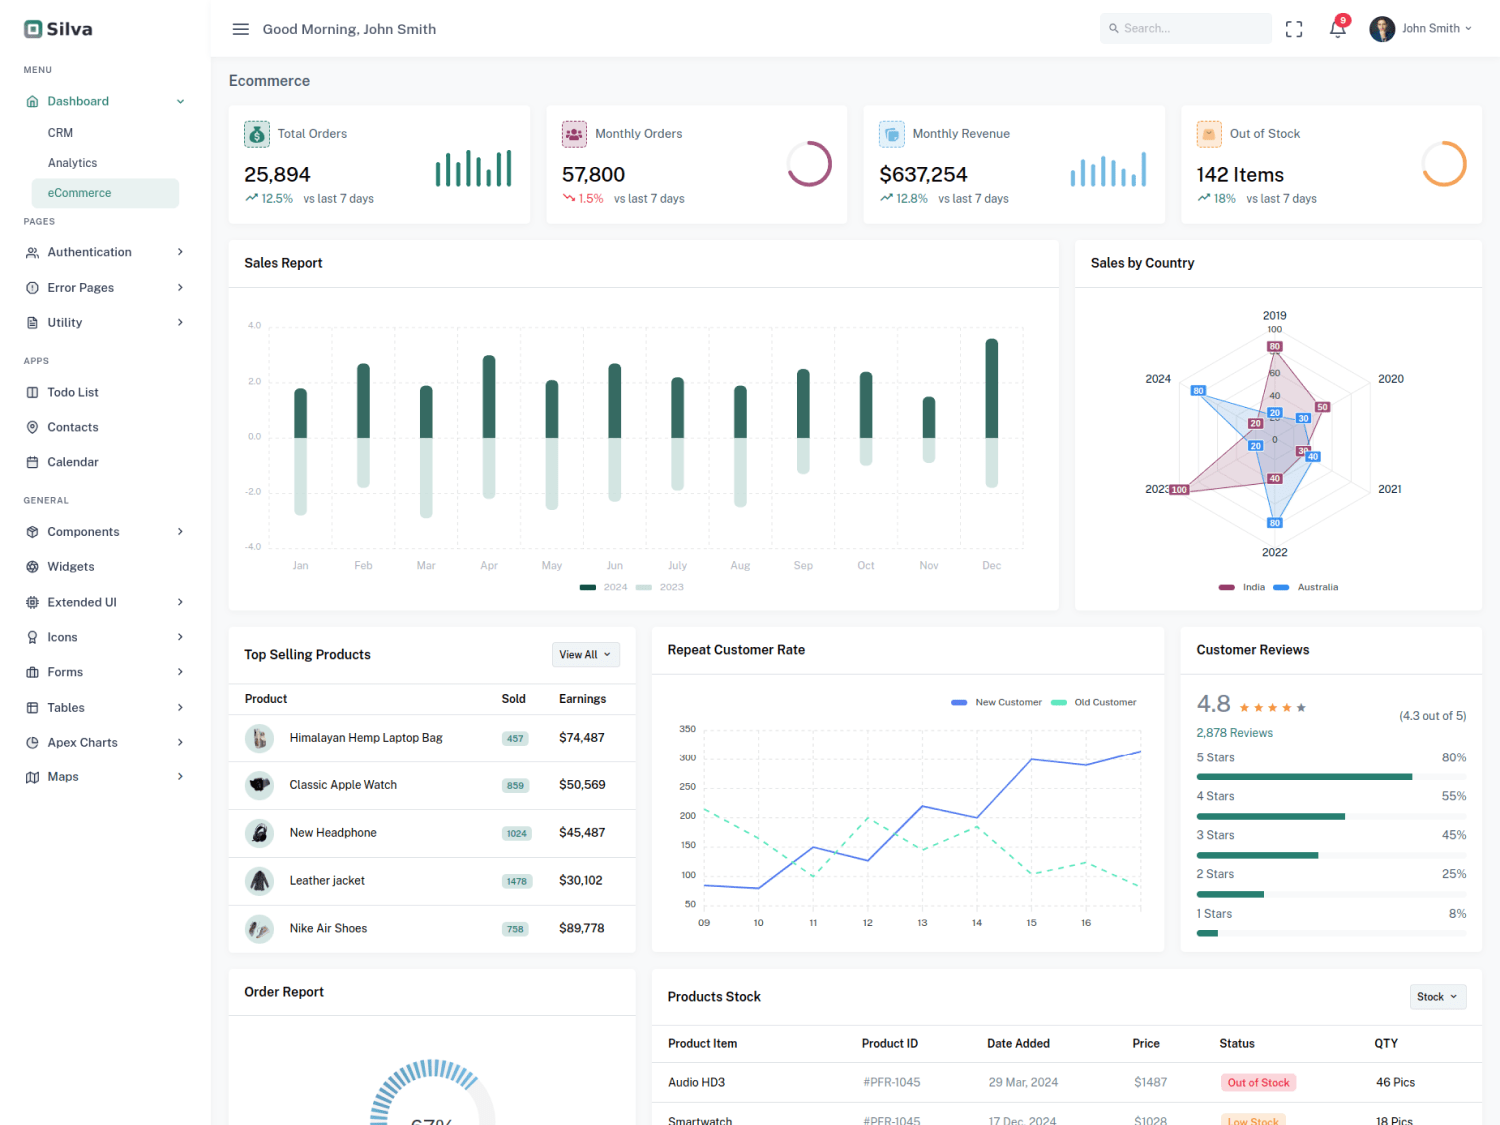Click the Widgets sidebar icon
The height and width of the screenshot is (1125, 1500).
[32, 566]
